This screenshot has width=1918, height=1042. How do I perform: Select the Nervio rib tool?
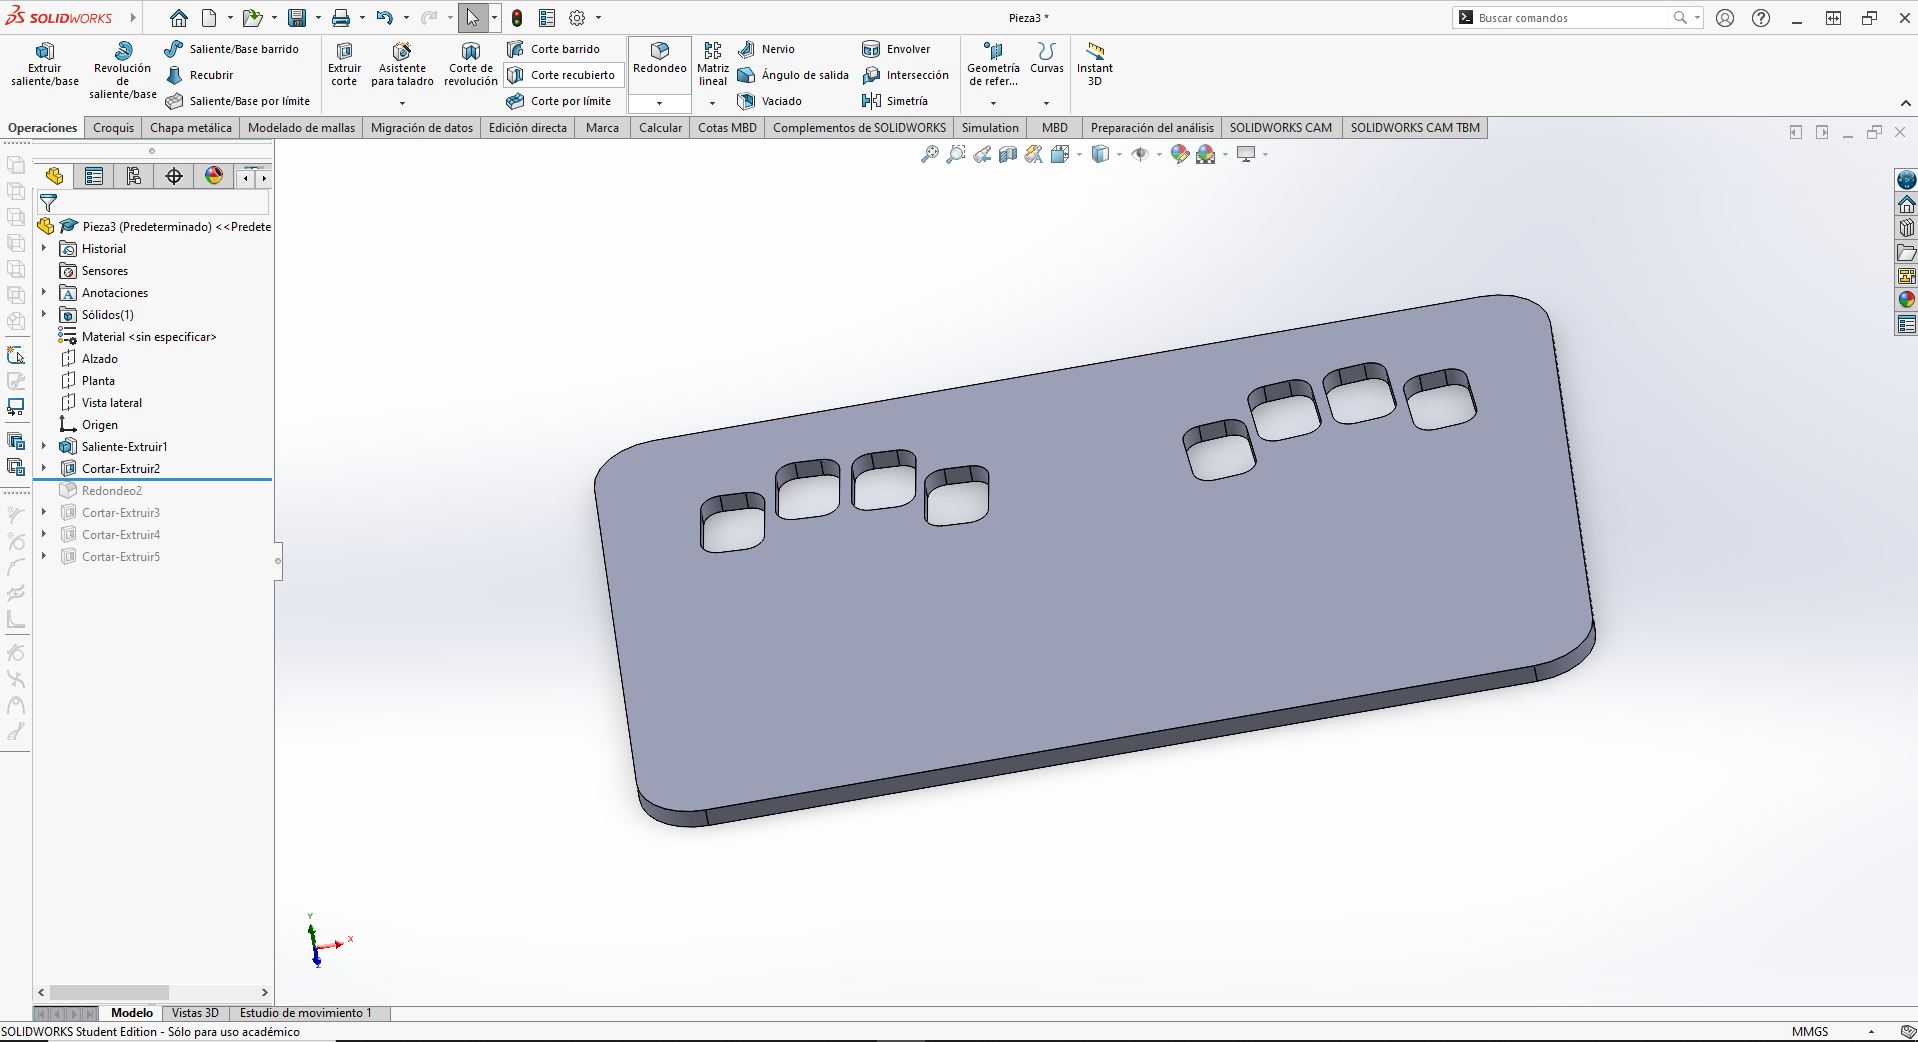[766, 49]
